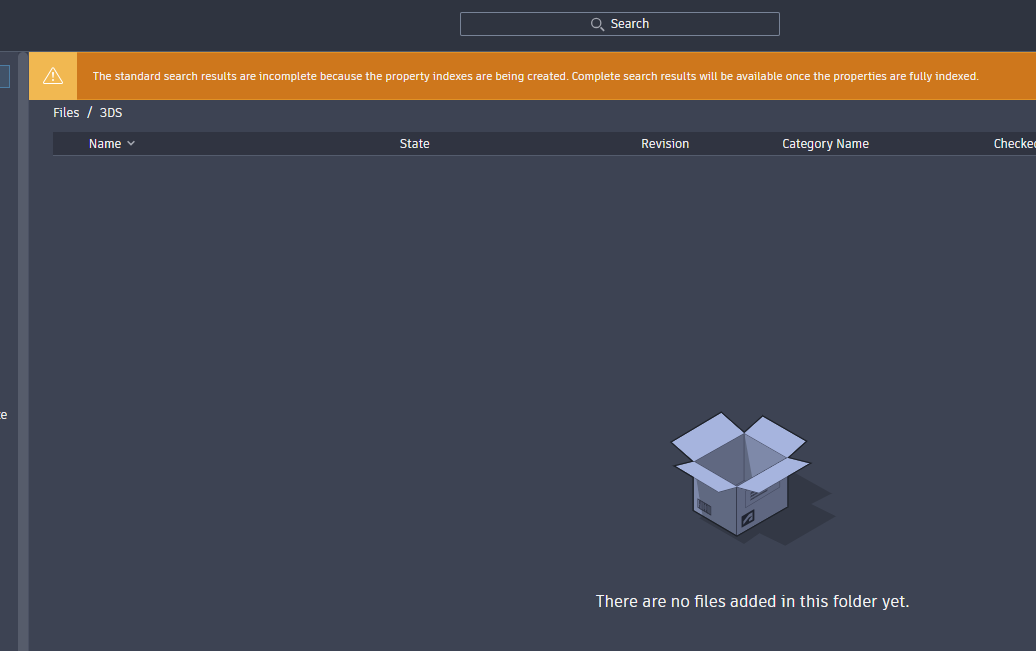Sort by the Category Name column

825,143
